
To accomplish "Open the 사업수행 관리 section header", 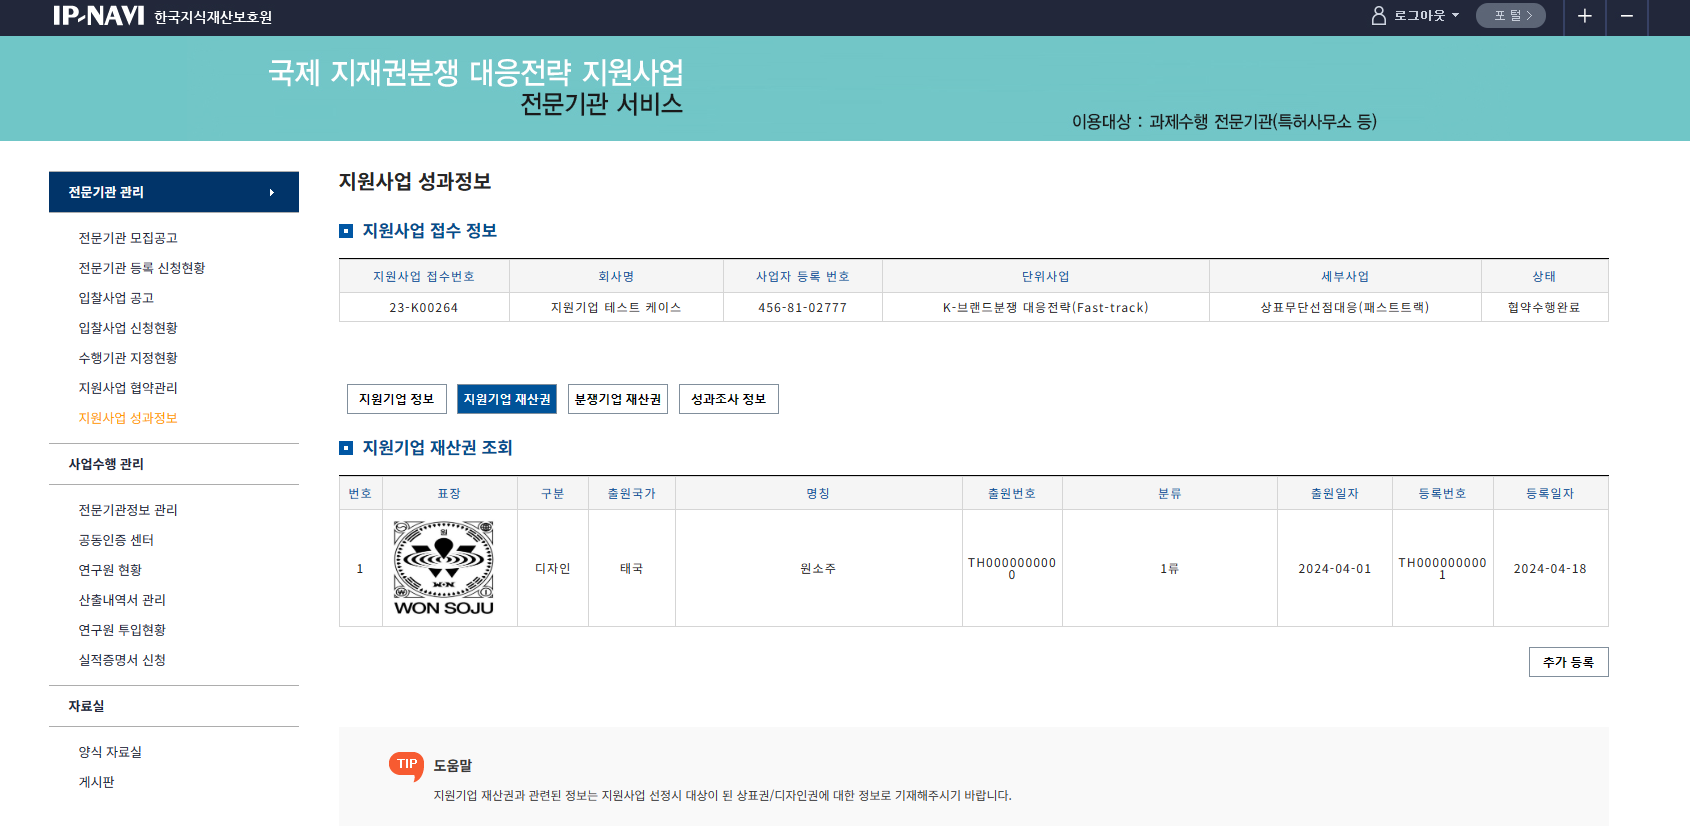I will pos(106,464).
